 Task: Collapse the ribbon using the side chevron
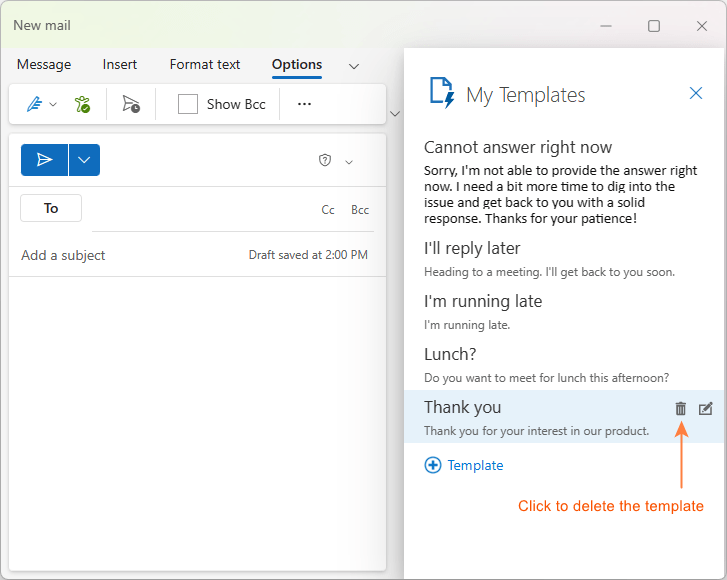394,113
